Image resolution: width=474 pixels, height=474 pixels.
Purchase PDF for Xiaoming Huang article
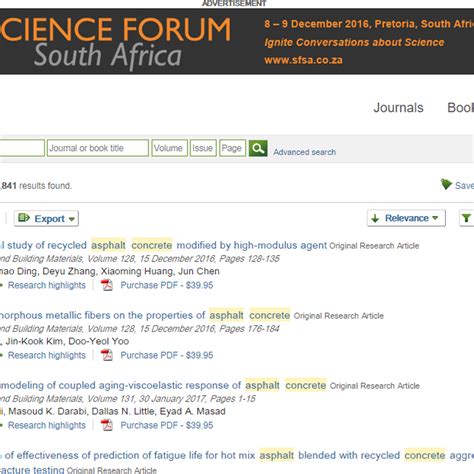[x=167, y=285]
